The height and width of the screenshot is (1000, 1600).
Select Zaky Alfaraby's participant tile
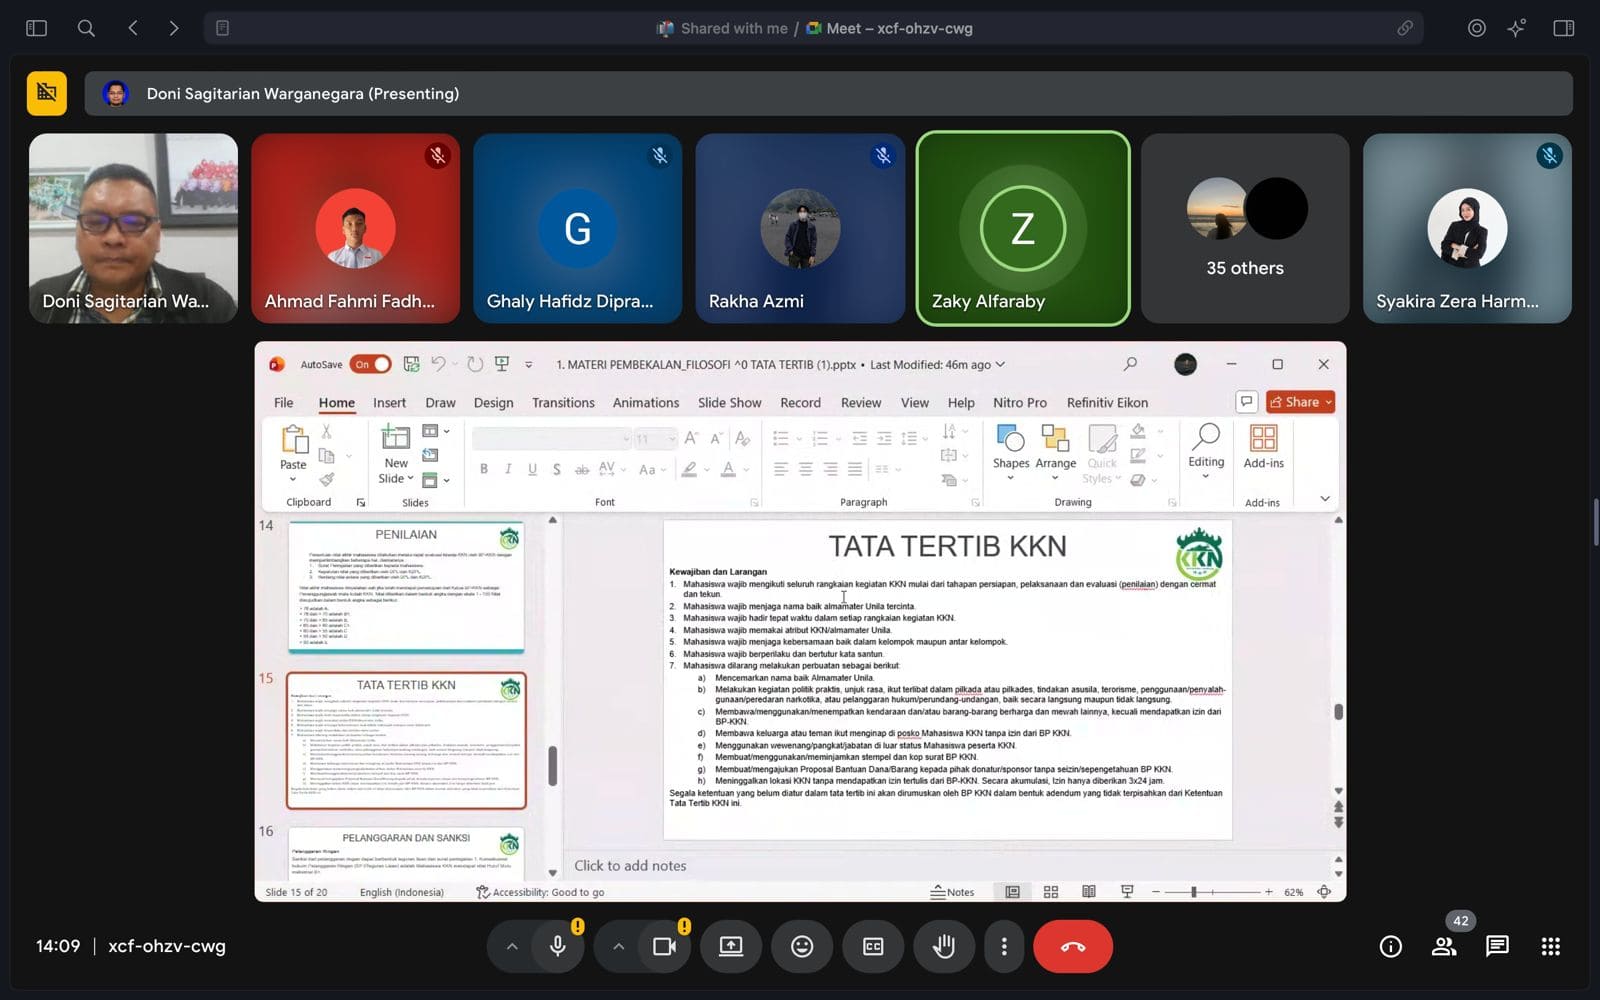click(x=1022, y=228)
